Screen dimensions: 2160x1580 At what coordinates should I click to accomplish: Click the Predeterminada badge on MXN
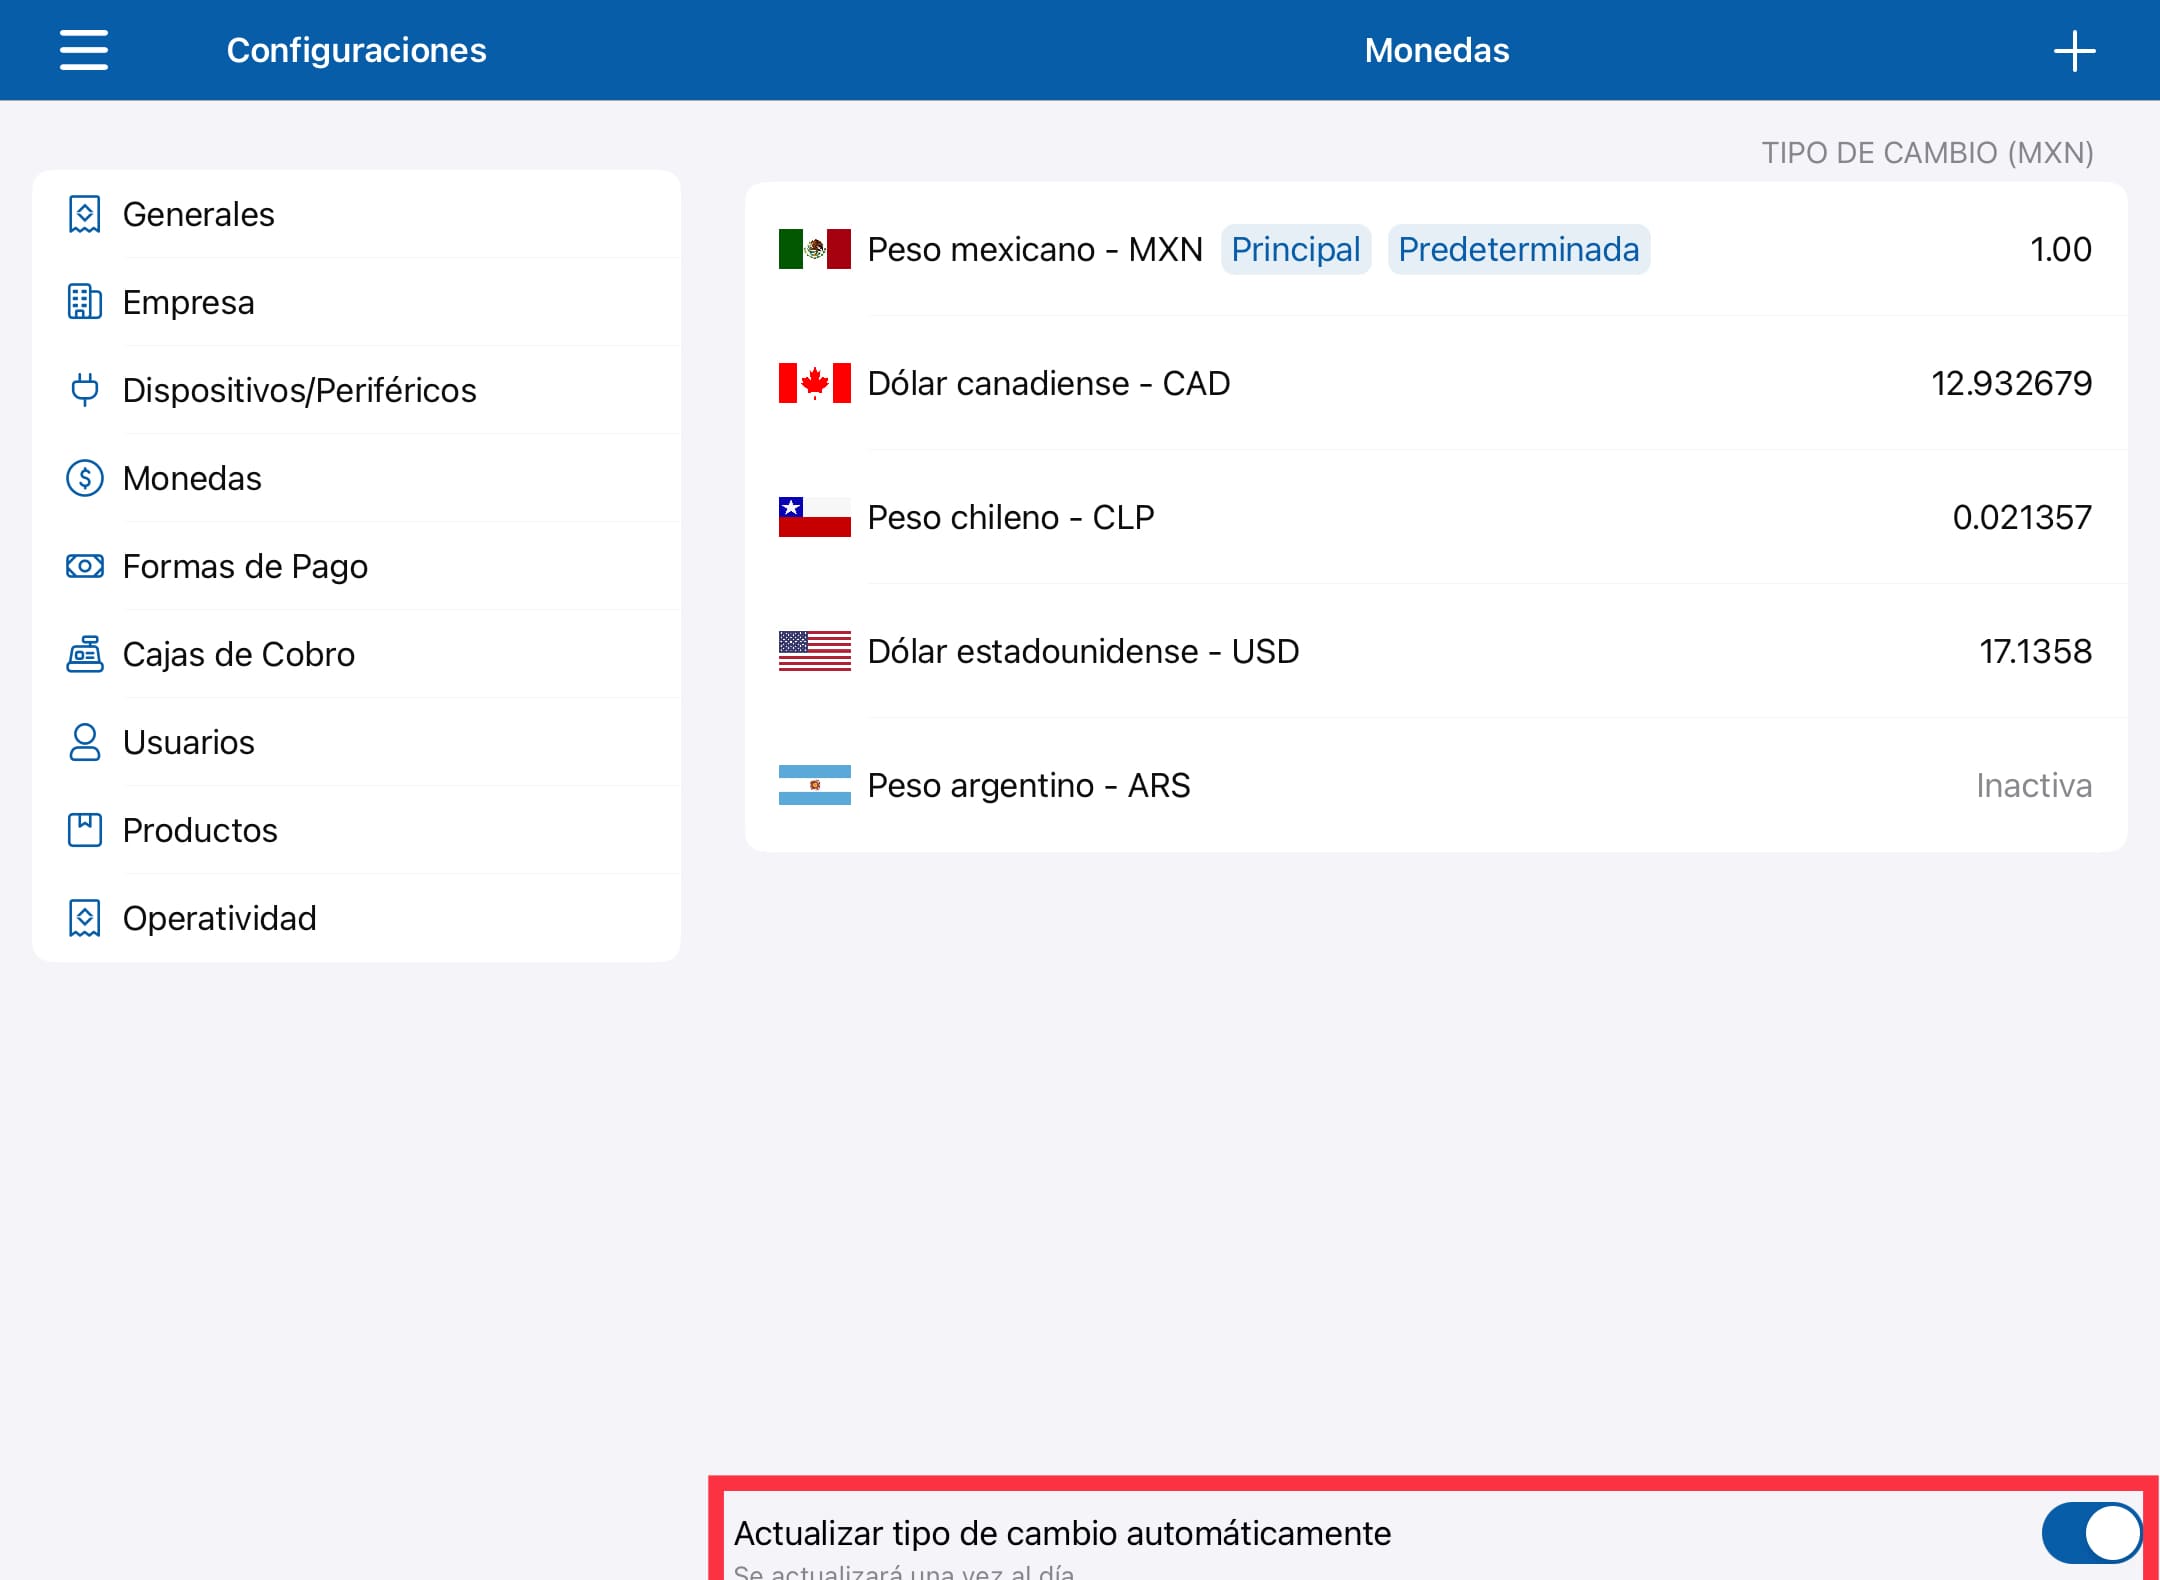tap(1519, 249)
